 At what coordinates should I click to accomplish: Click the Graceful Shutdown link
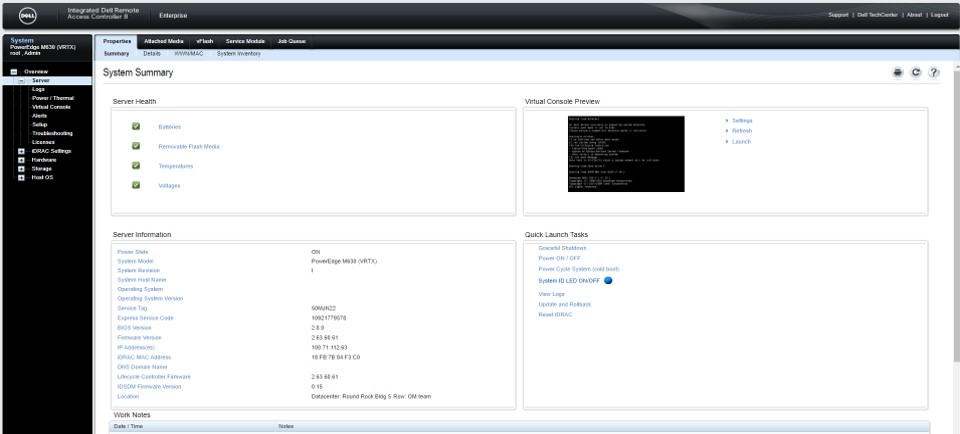(563, 247)
